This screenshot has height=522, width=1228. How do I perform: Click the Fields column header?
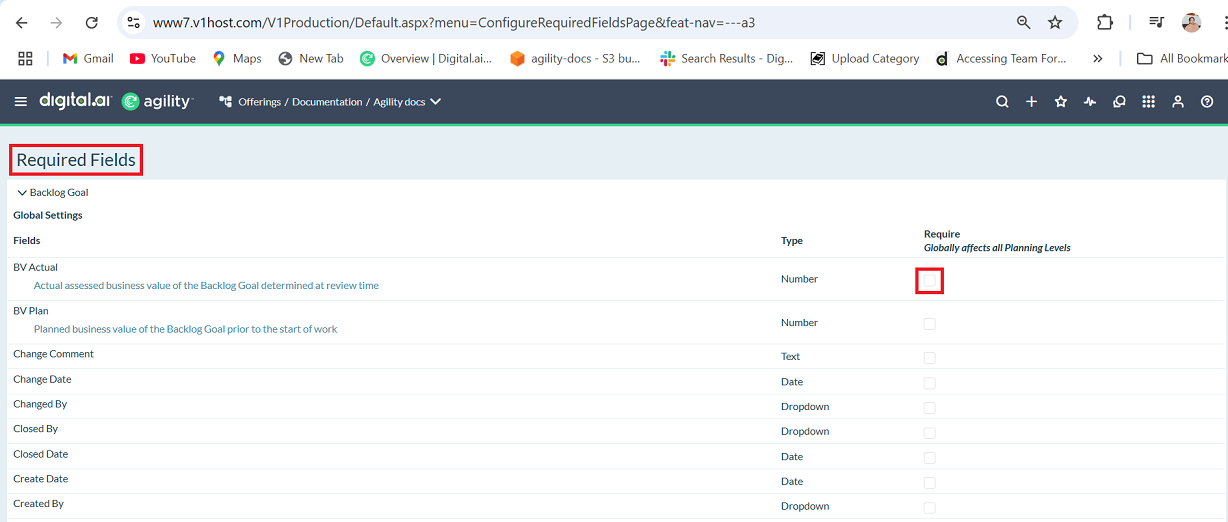click(27, 241)
